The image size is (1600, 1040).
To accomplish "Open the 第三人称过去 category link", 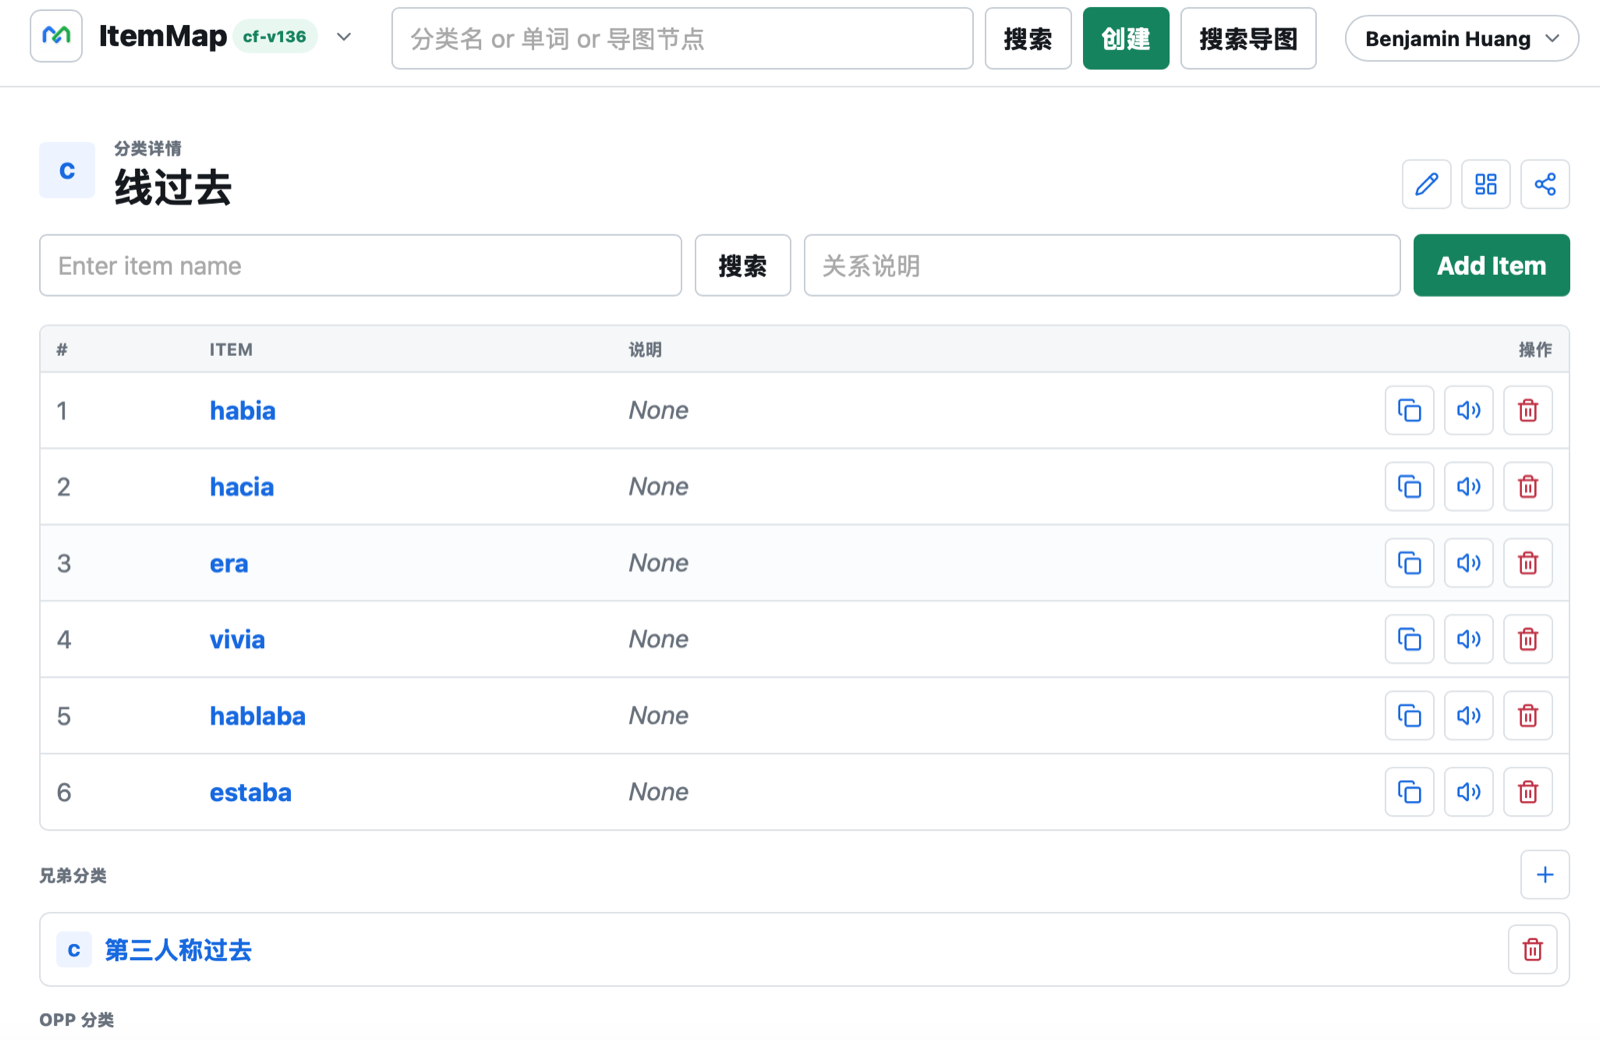I will [178, 950].
